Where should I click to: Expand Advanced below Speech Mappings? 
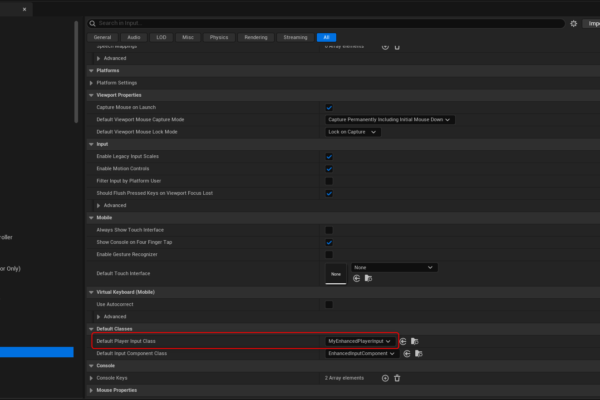[98, 59]
